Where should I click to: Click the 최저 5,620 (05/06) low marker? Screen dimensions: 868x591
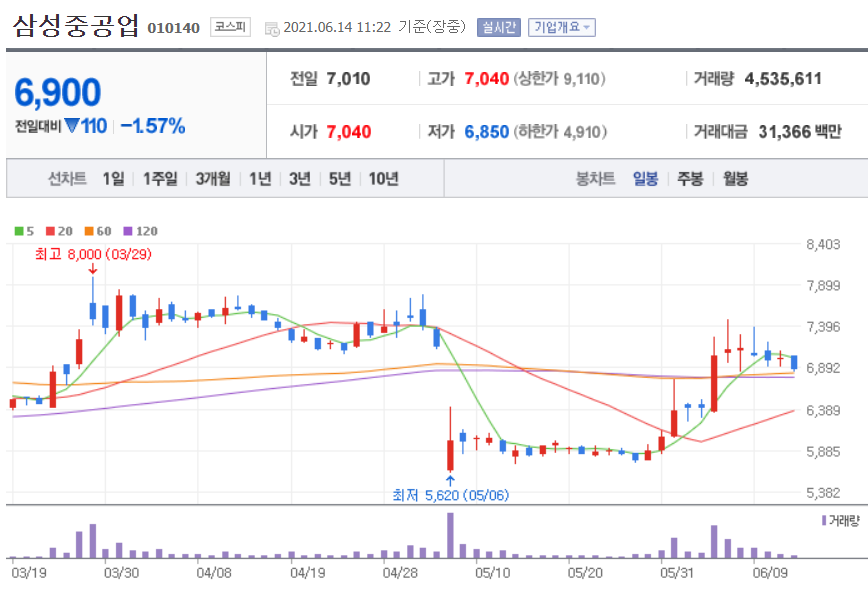click(x=450, y=495)
